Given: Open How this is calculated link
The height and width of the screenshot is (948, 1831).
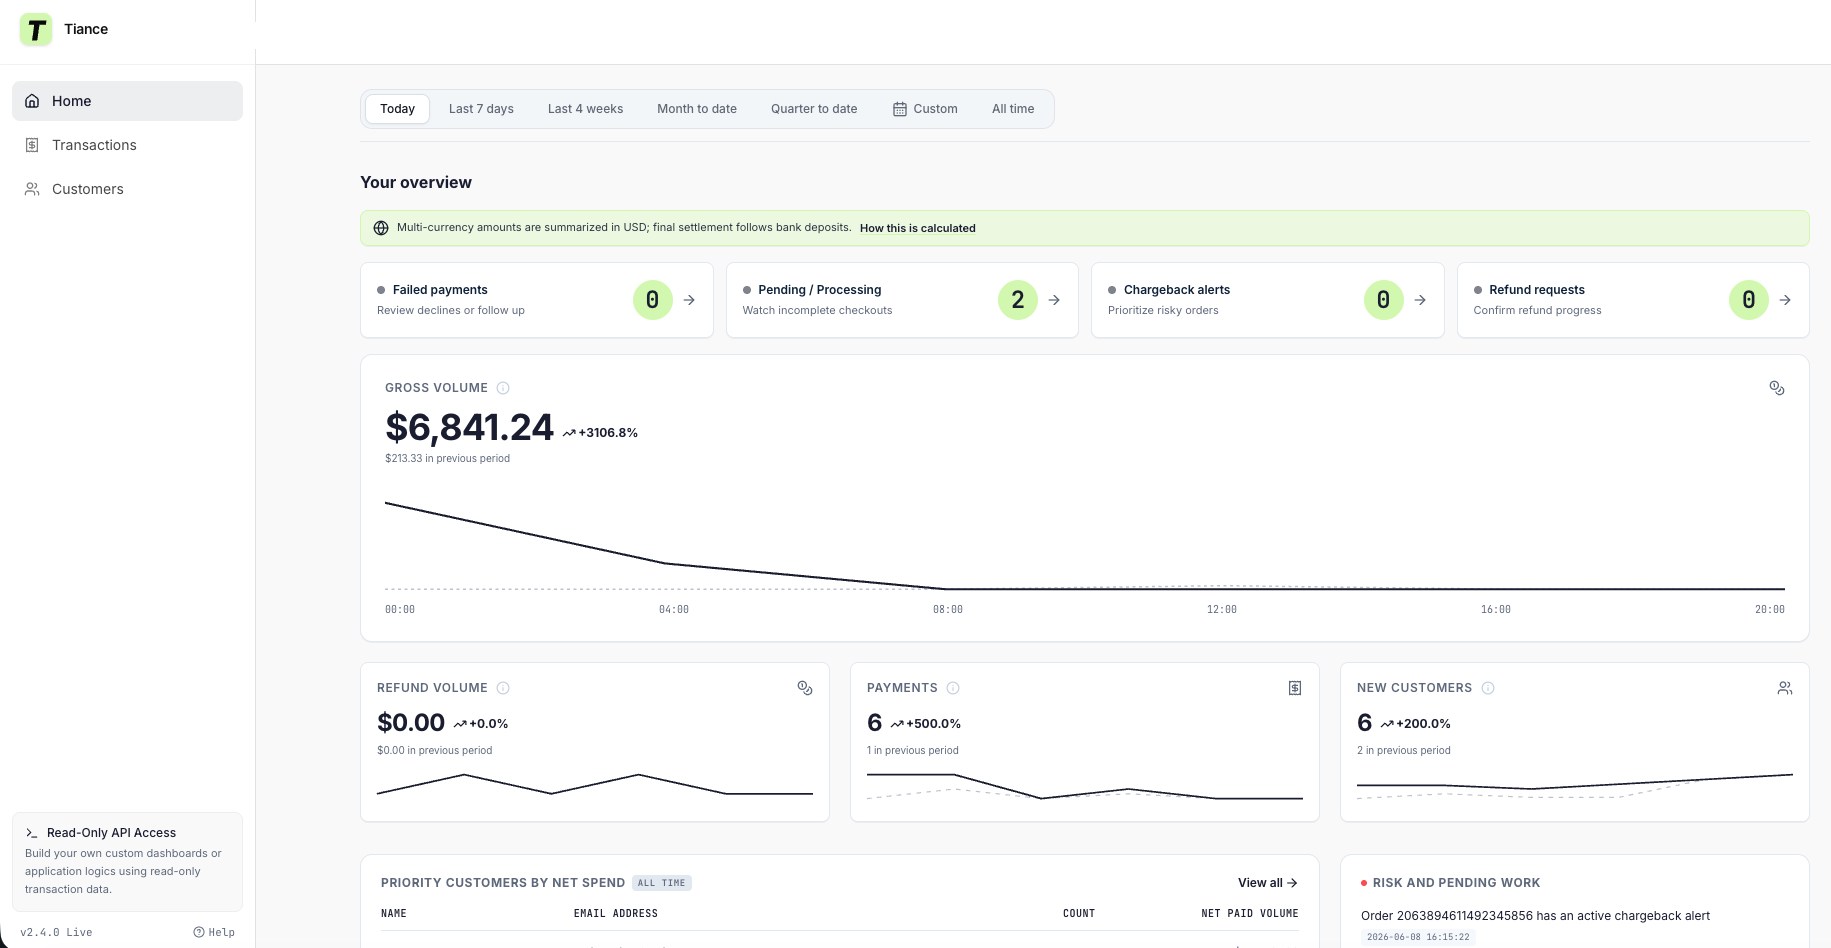Looking at the screenshot, I should click(917, 228).
